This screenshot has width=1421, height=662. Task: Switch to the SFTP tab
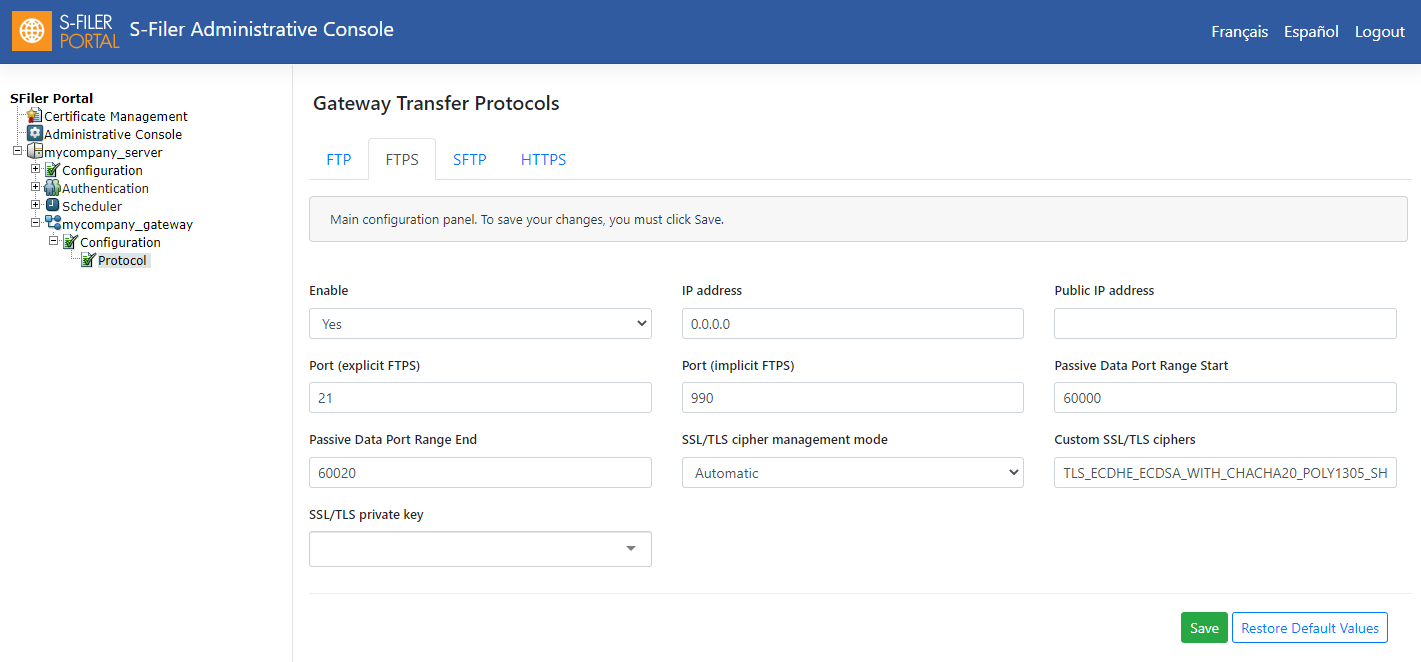pyautogui.click(x=470, y=160)
